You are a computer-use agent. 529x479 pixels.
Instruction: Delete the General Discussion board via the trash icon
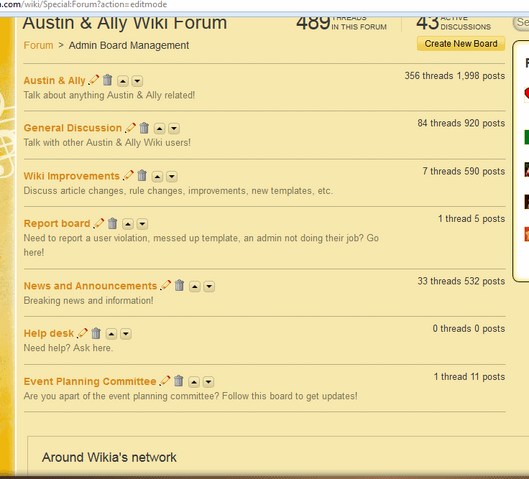[x=144, y=128]
